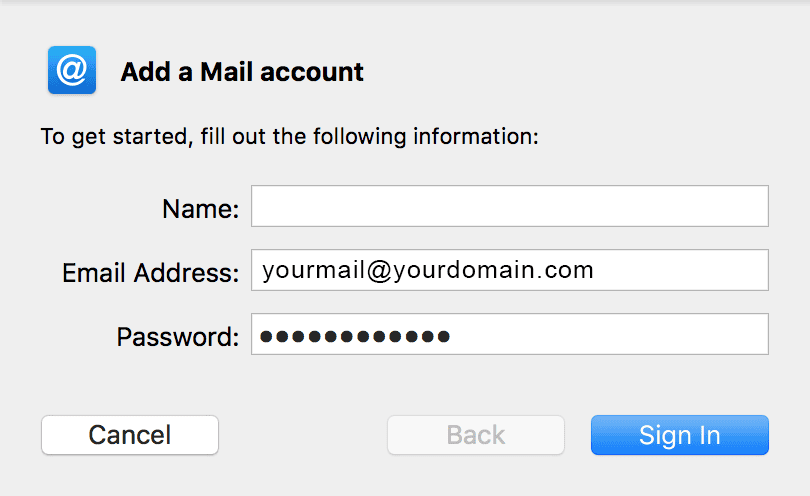This screenshot has width=810, height=496.
Task: Click the "Password:" label
Action: pyautogui.click(x=177, y=337)
